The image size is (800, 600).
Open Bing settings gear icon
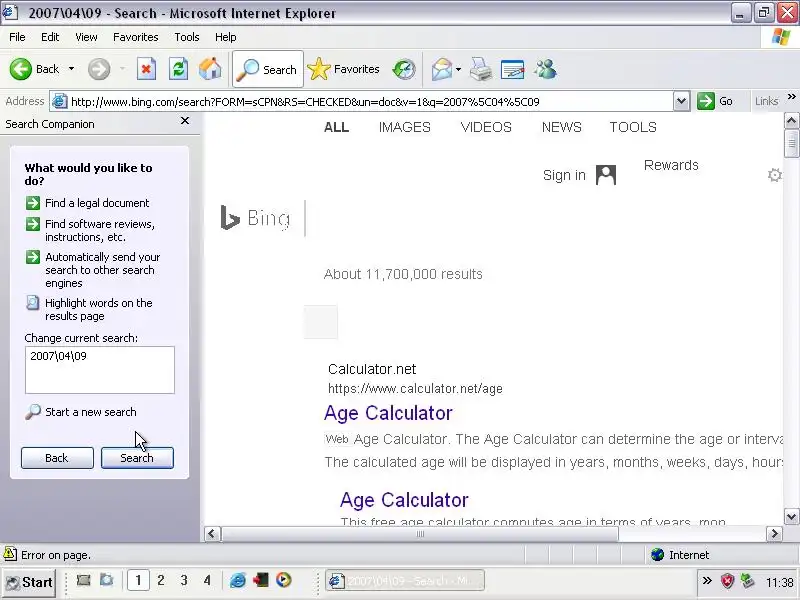(774, 175)
